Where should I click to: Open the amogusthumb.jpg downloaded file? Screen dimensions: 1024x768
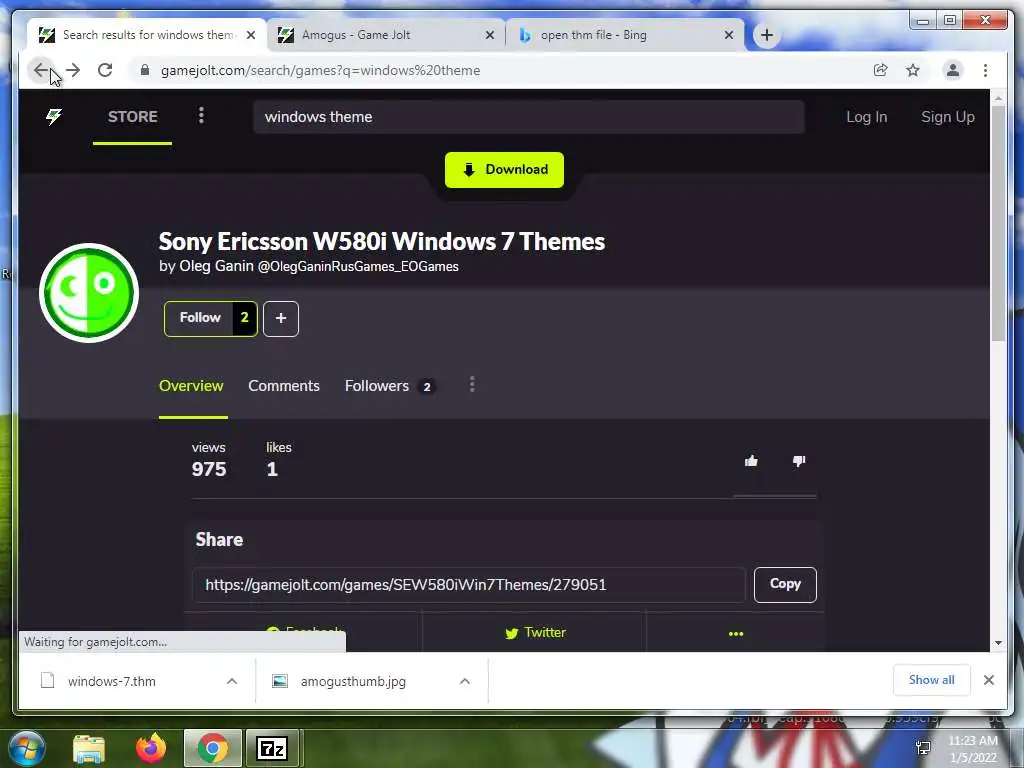[x=353, y=681]
